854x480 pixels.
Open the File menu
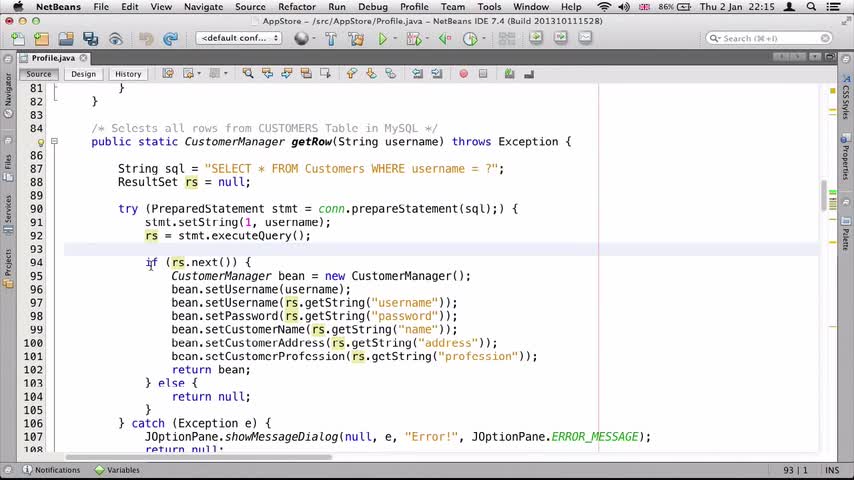click(101, 7)
